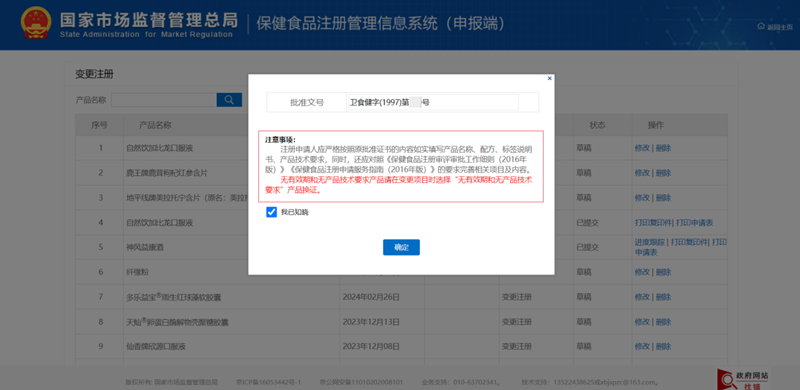Click 修改 for 纤缘粉

click(642, 272)
